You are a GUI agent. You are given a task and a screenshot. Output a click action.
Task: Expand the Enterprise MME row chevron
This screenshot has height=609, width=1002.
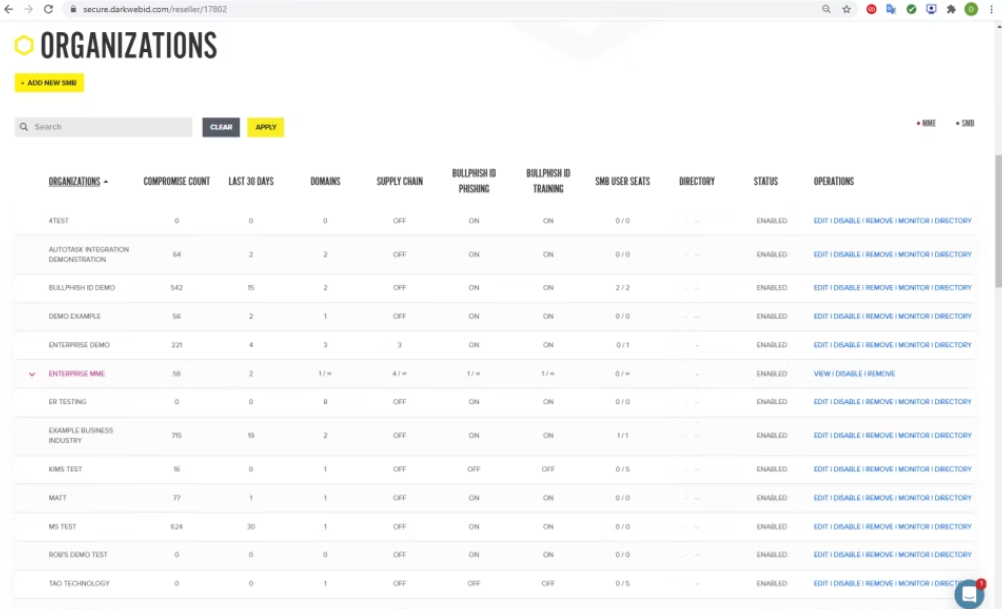[32, 374]
